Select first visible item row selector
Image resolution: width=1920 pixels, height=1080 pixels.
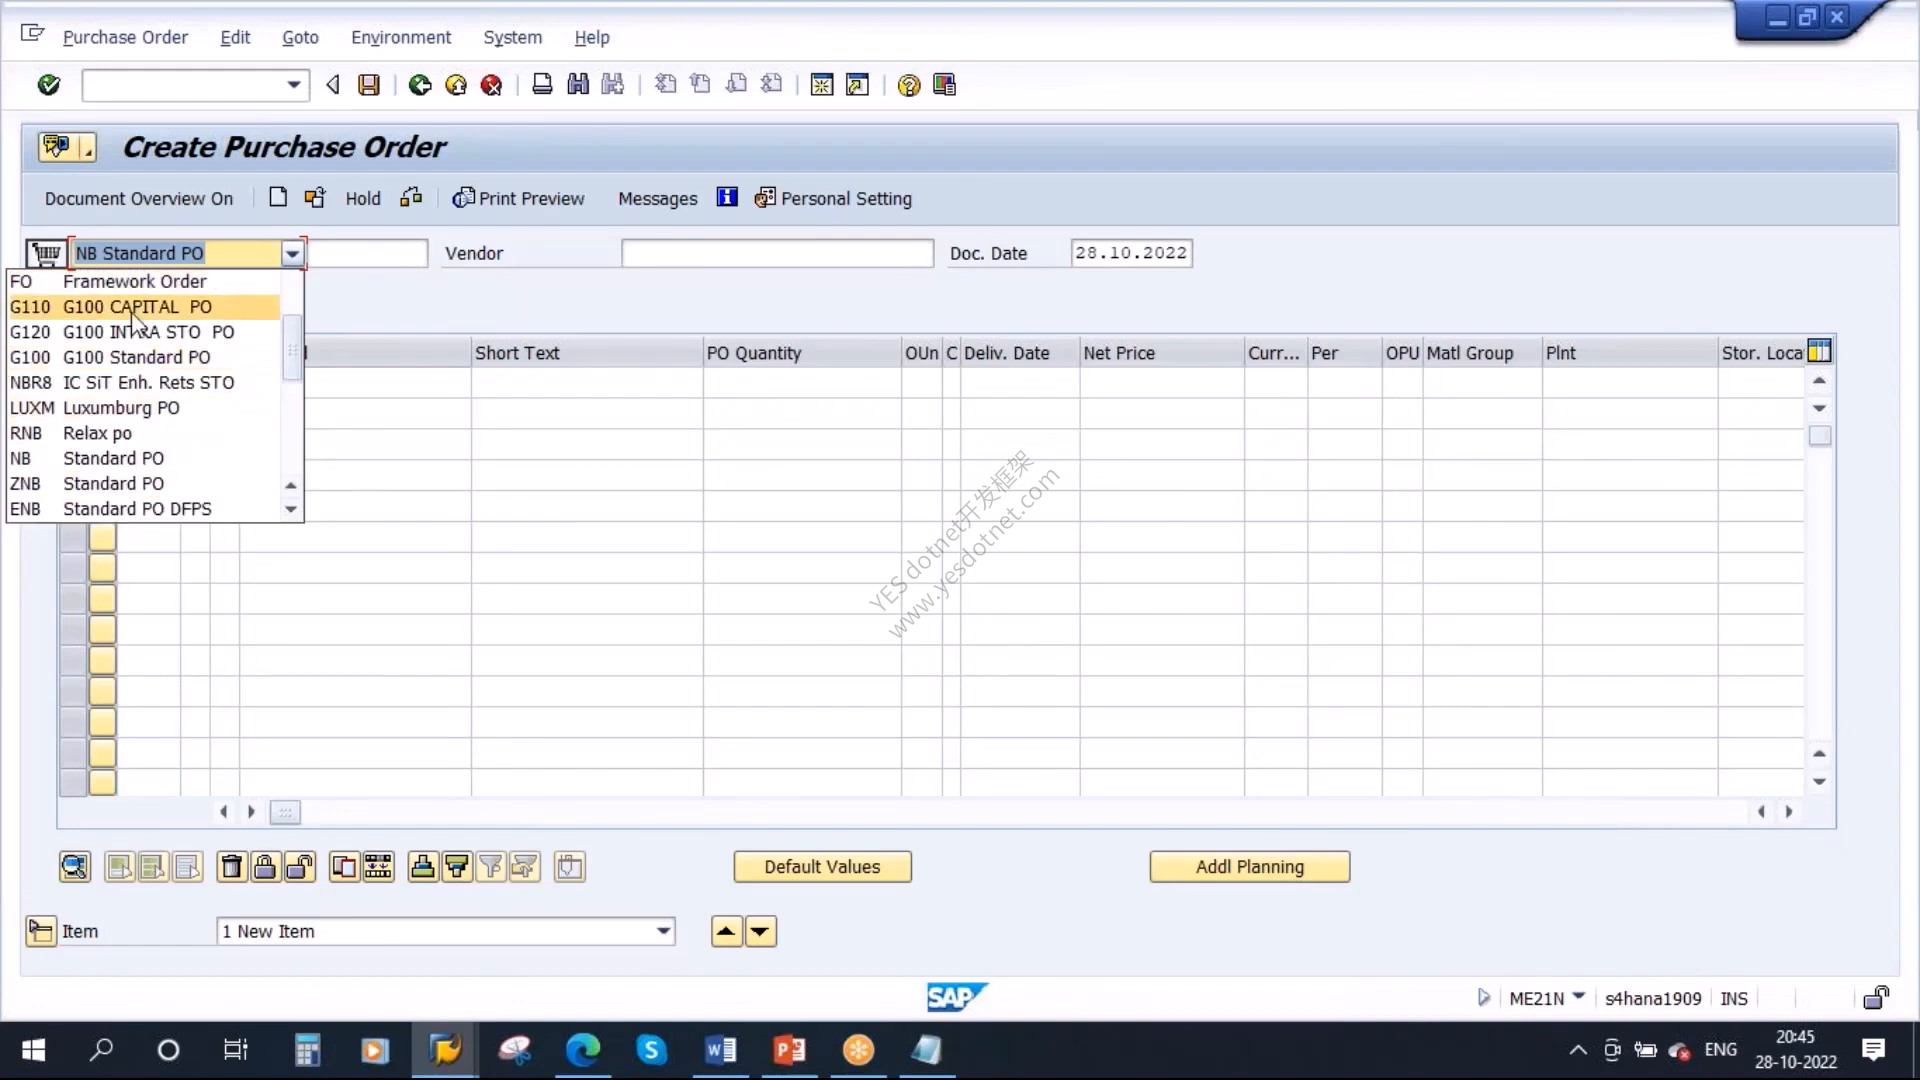[x=73, y=537]
